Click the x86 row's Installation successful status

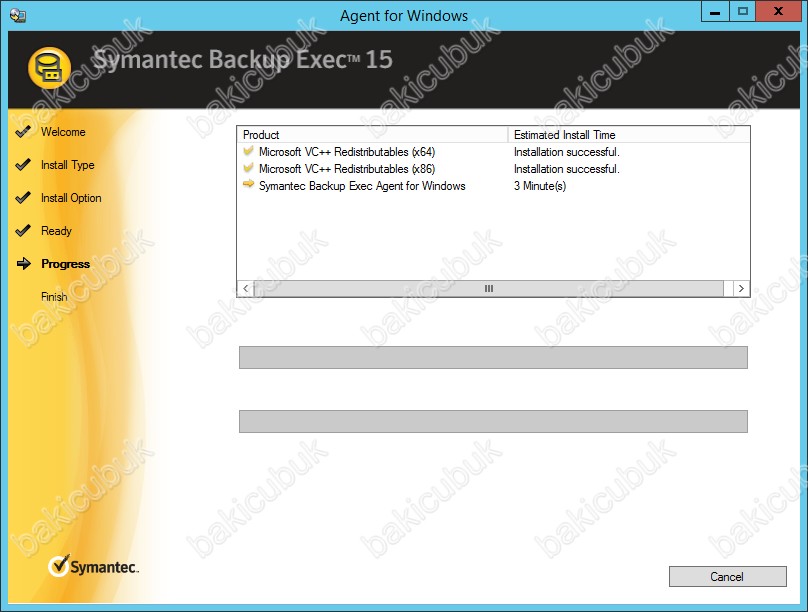(x=567, y=169)
